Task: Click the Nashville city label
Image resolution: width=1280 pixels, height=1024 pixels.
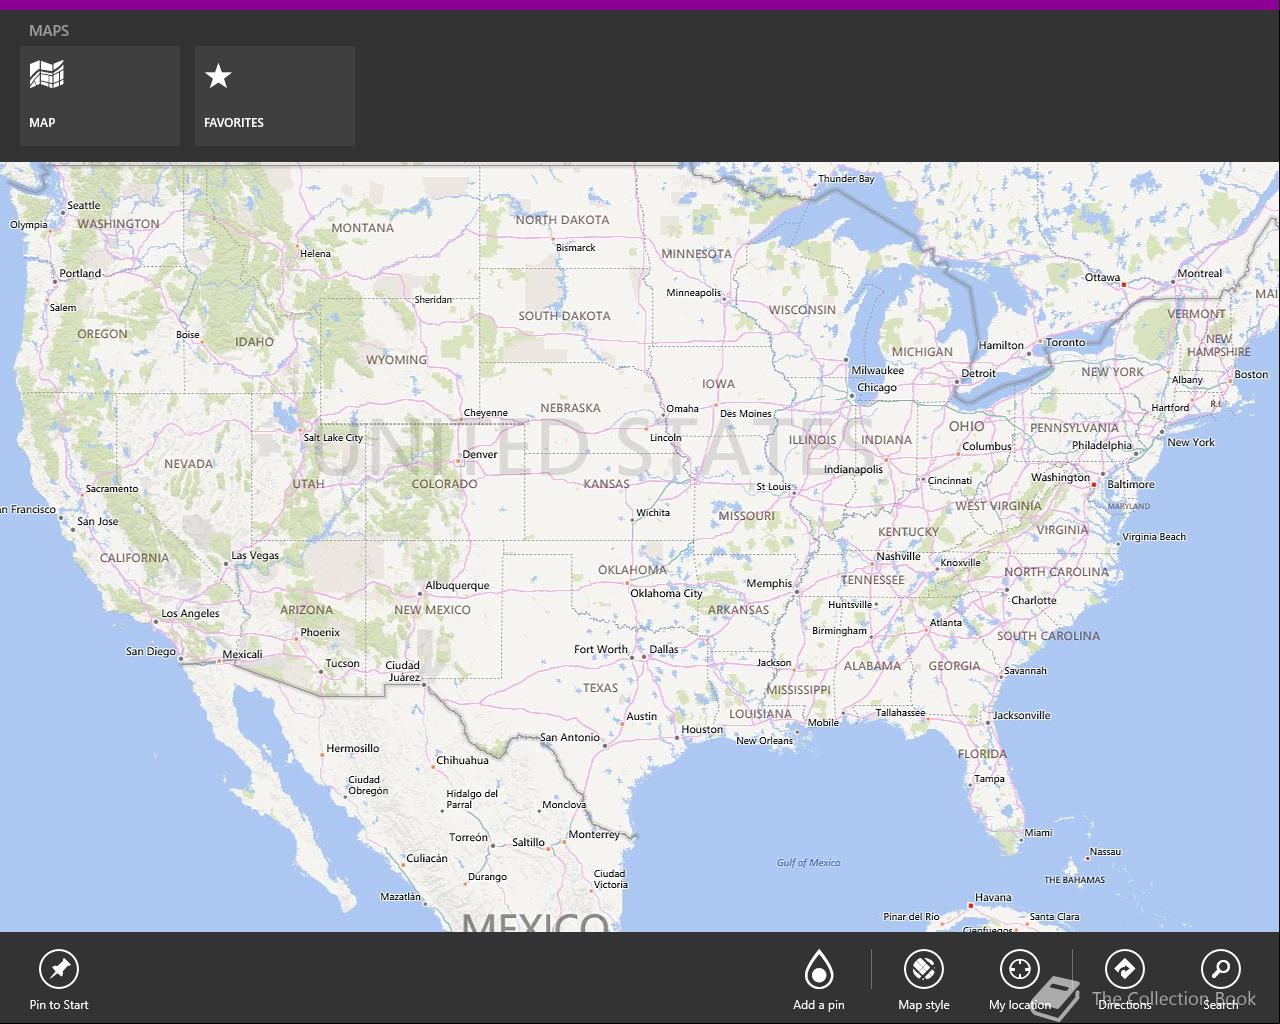Action: click(x=898, y=556)
